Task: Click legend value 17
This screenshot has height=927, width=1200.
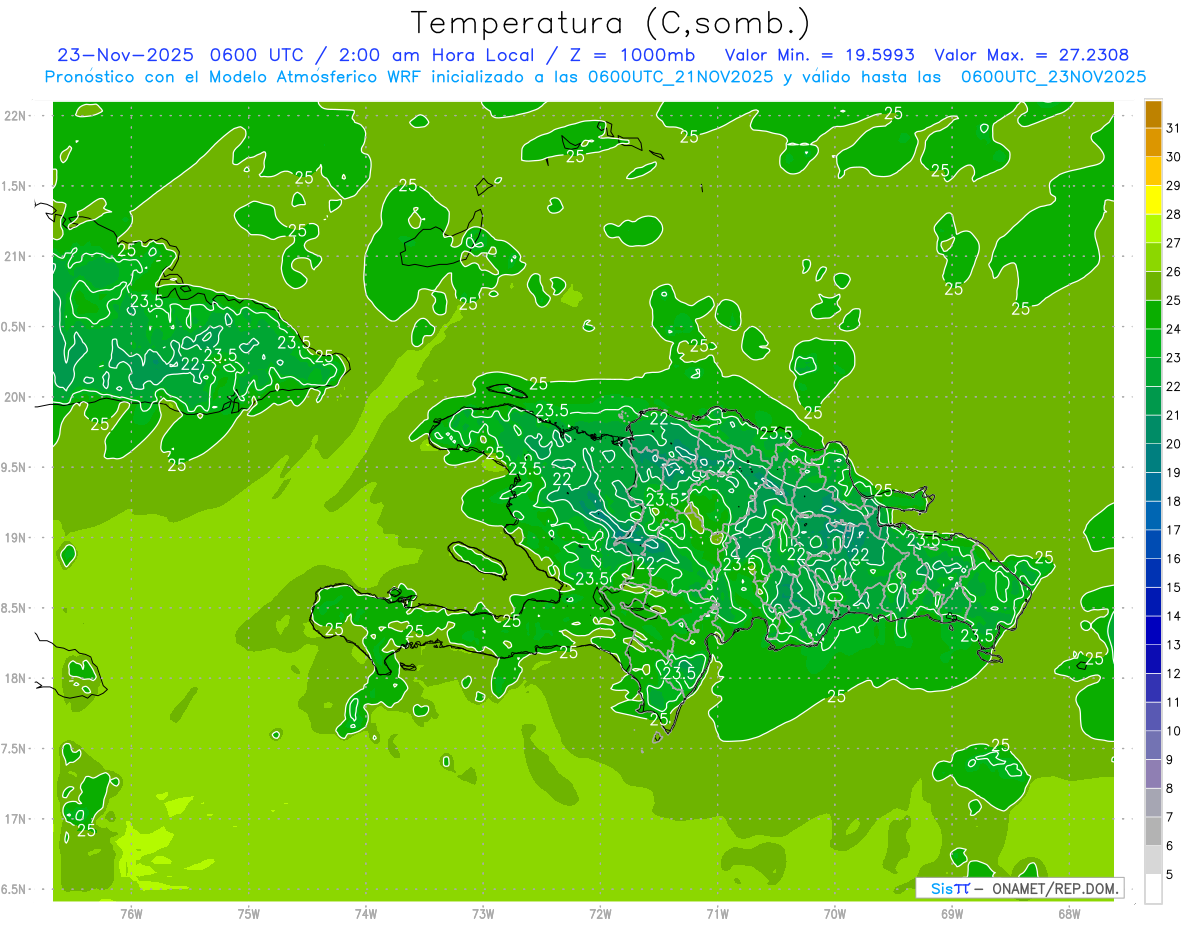Action: (x=1174, y=530)
